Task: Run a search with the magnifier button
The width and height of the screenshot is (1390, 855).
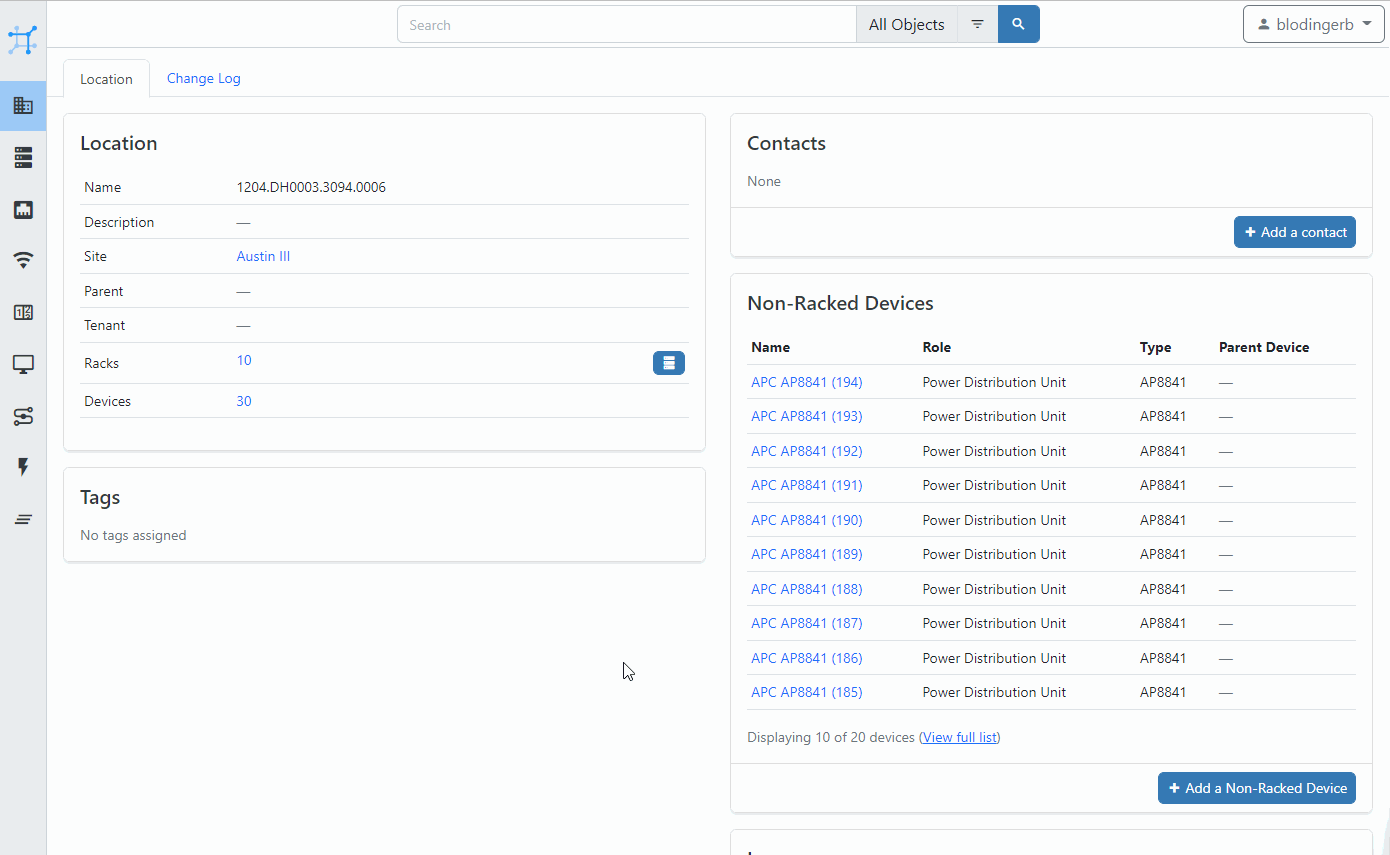Action: (x=1018, y=24)
